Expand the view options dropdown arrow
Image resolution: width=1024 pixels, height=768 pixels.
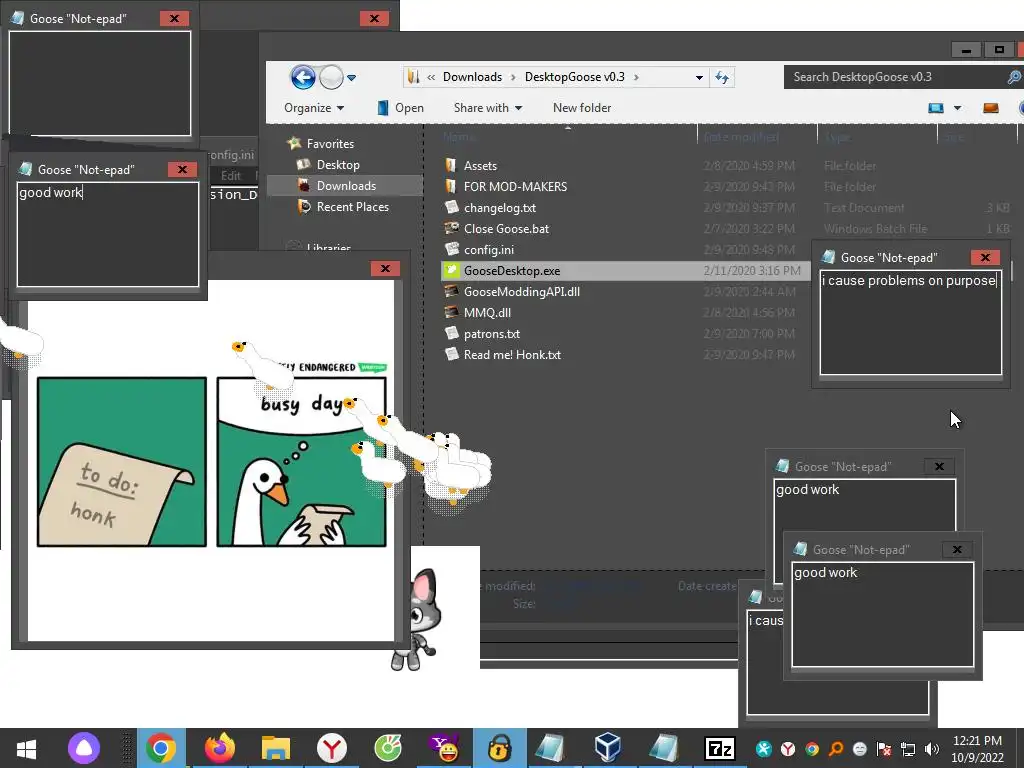click(957, 108)
